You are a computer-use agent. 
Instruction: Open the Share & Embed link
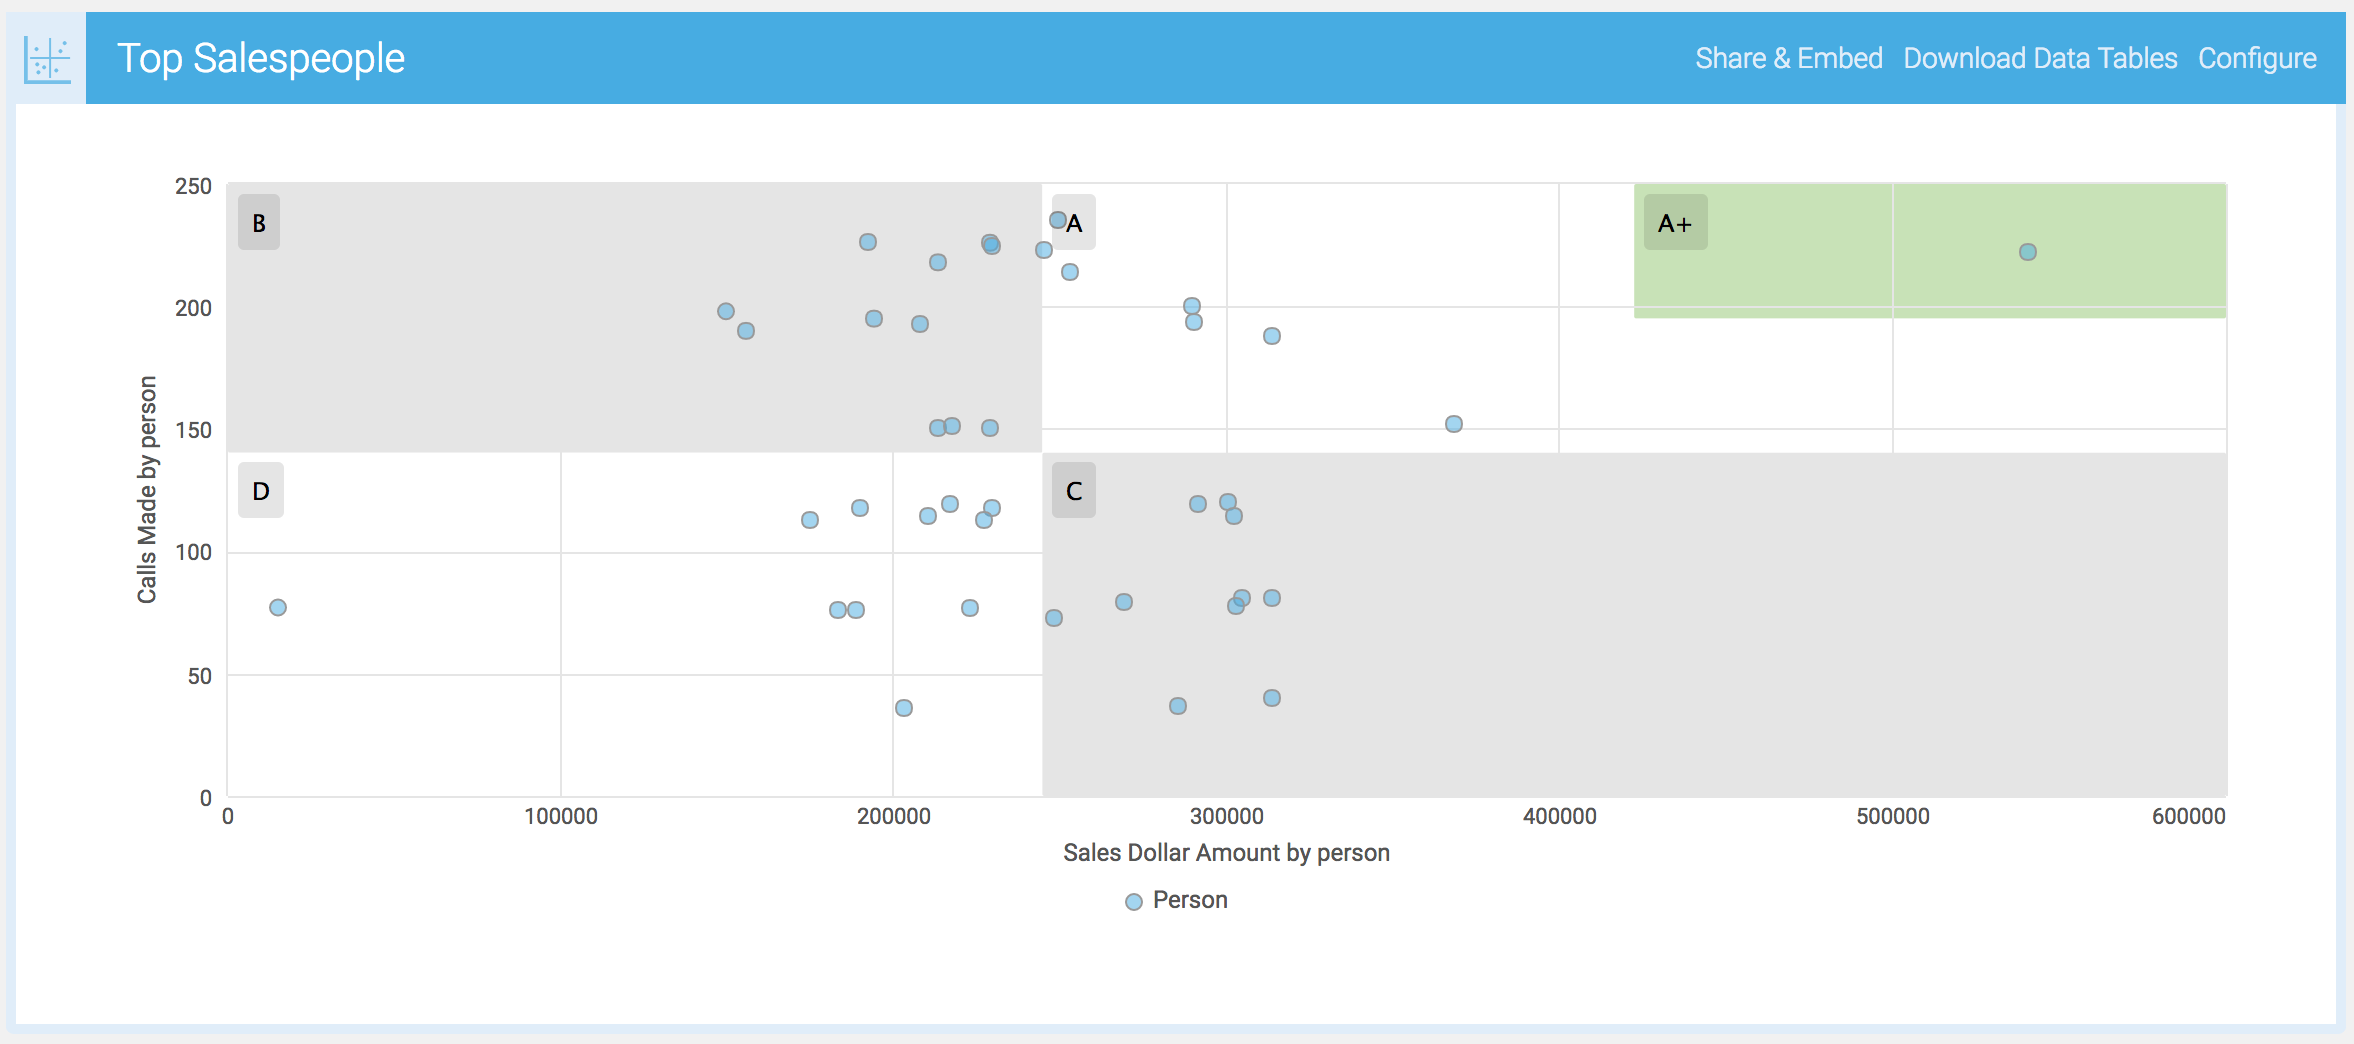[1788, 59]
